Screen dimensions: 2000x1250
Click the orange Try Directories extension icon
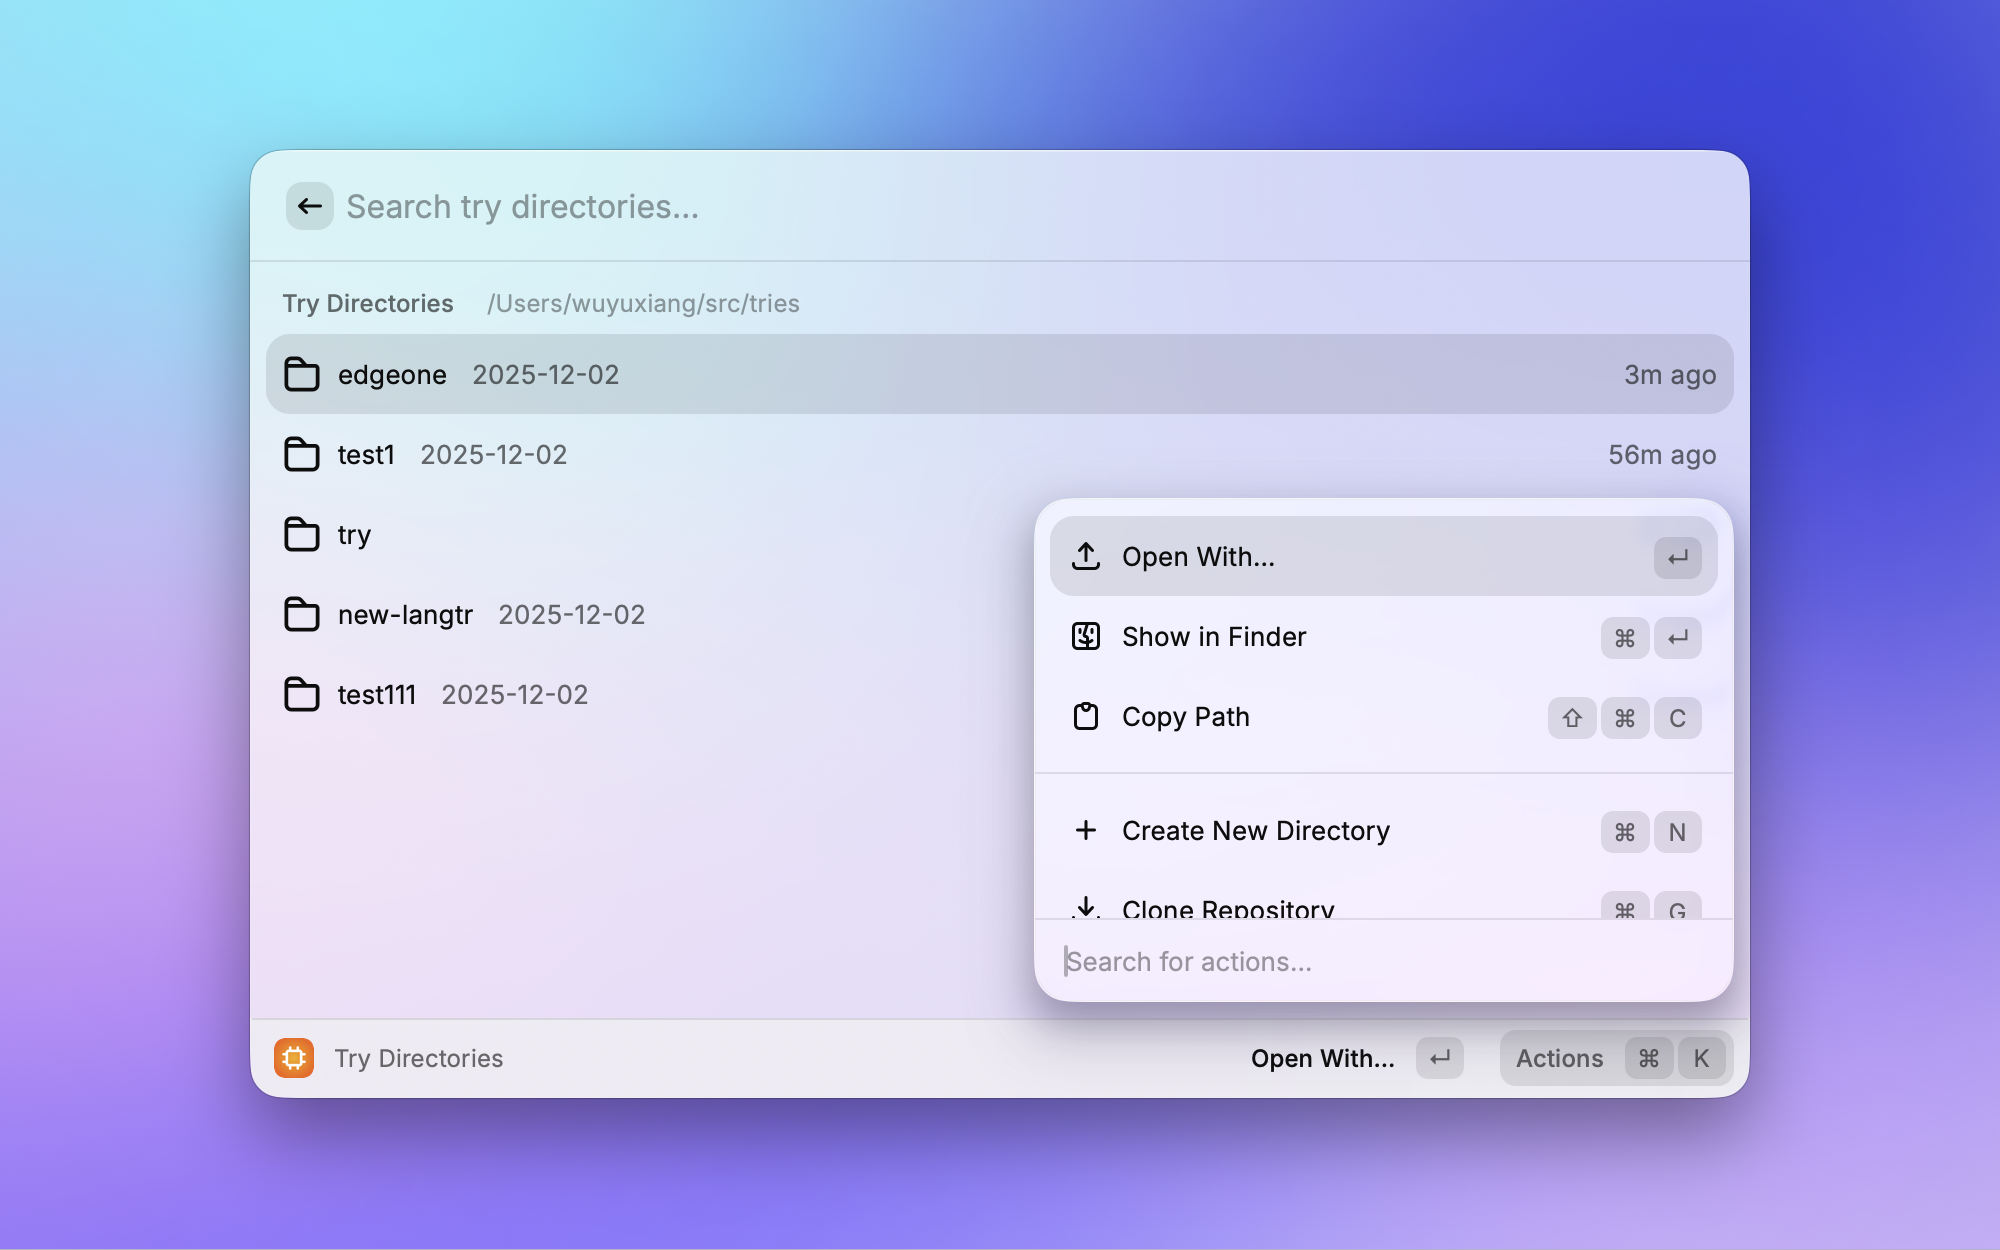click(294, 1058)
